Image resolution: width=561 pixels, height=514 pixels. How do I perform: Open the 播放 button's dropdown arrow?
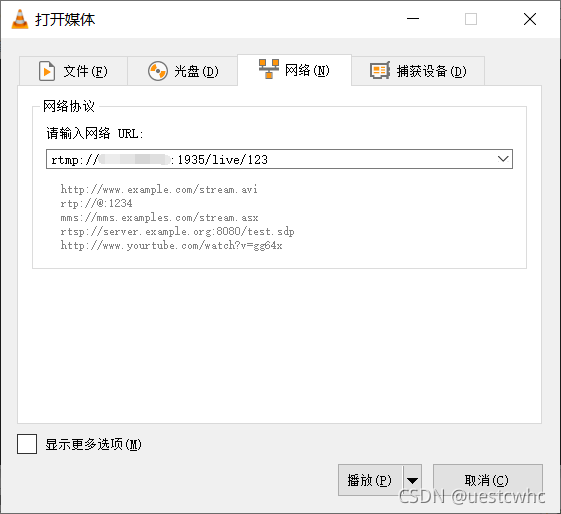coord(413,480)
